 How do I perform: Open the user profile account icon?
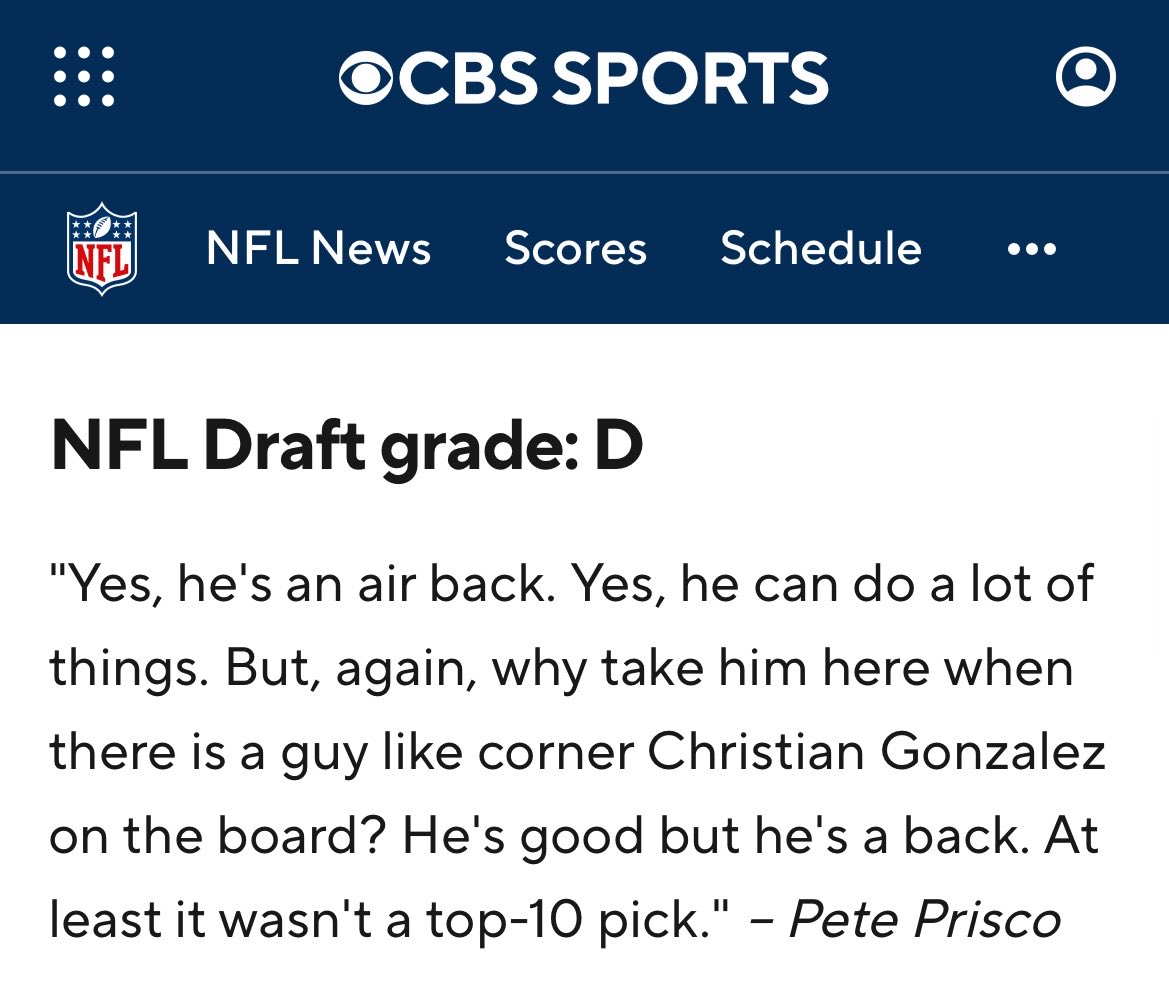coord(1086,77)
